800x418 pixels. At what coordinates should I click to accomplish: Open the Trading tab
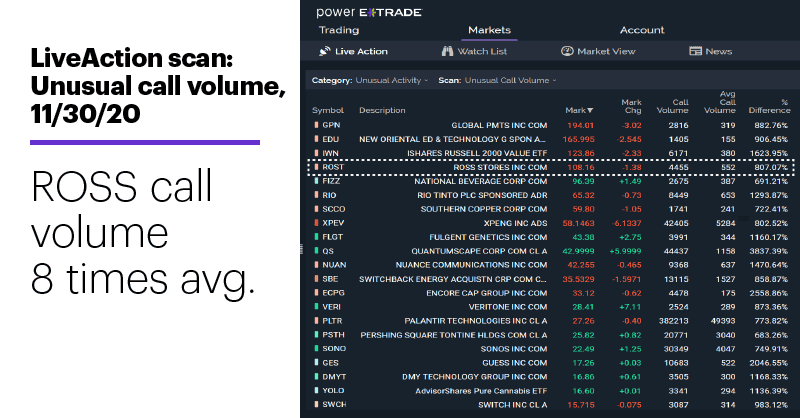[339, 30]
